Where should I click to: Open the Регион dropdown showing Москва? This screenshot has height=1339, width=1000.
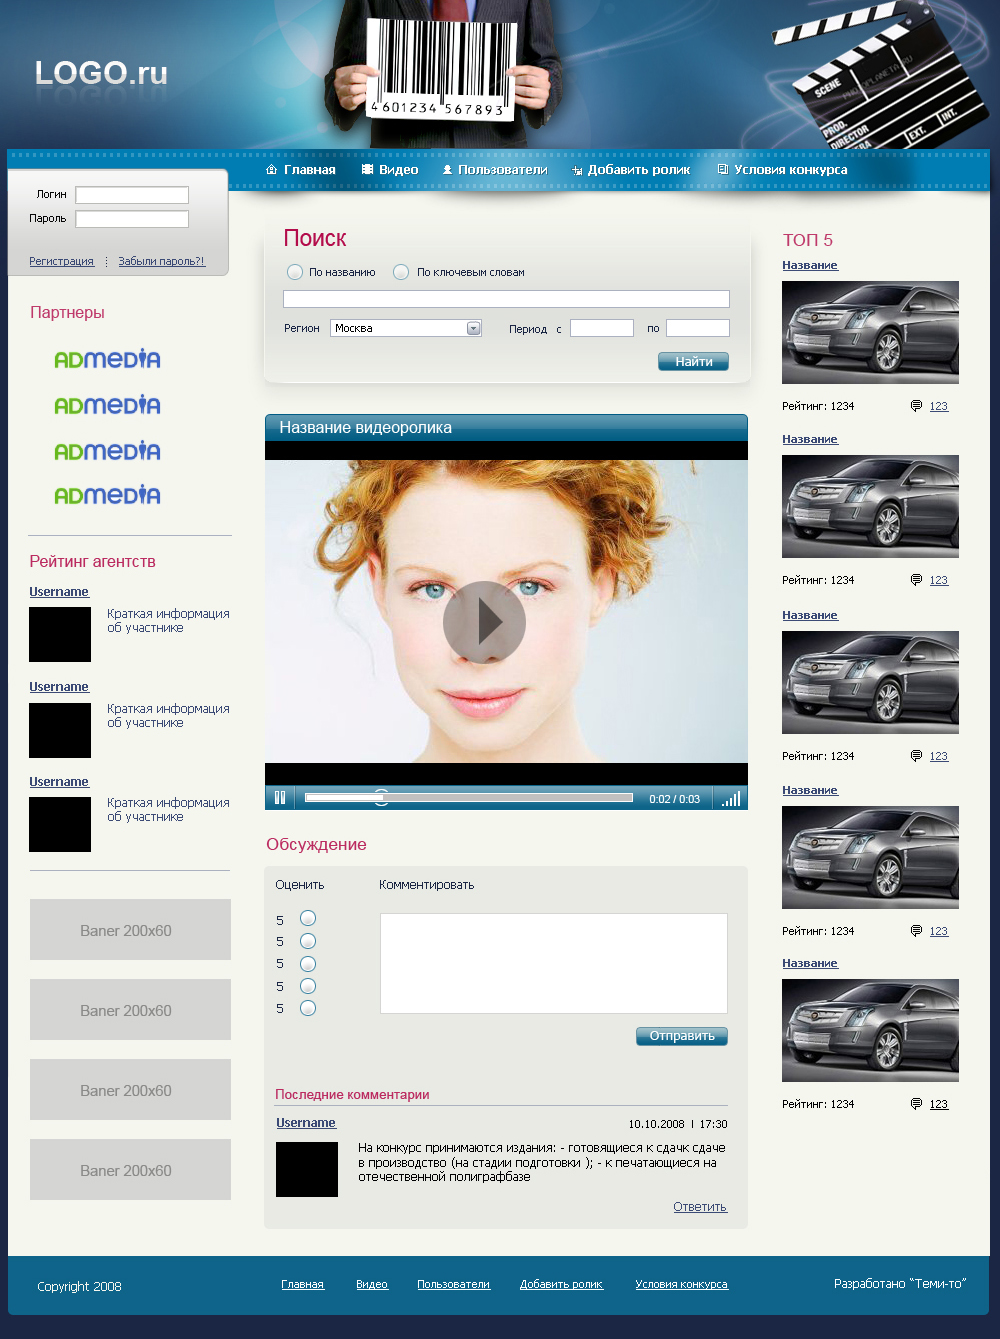point(406,328)
